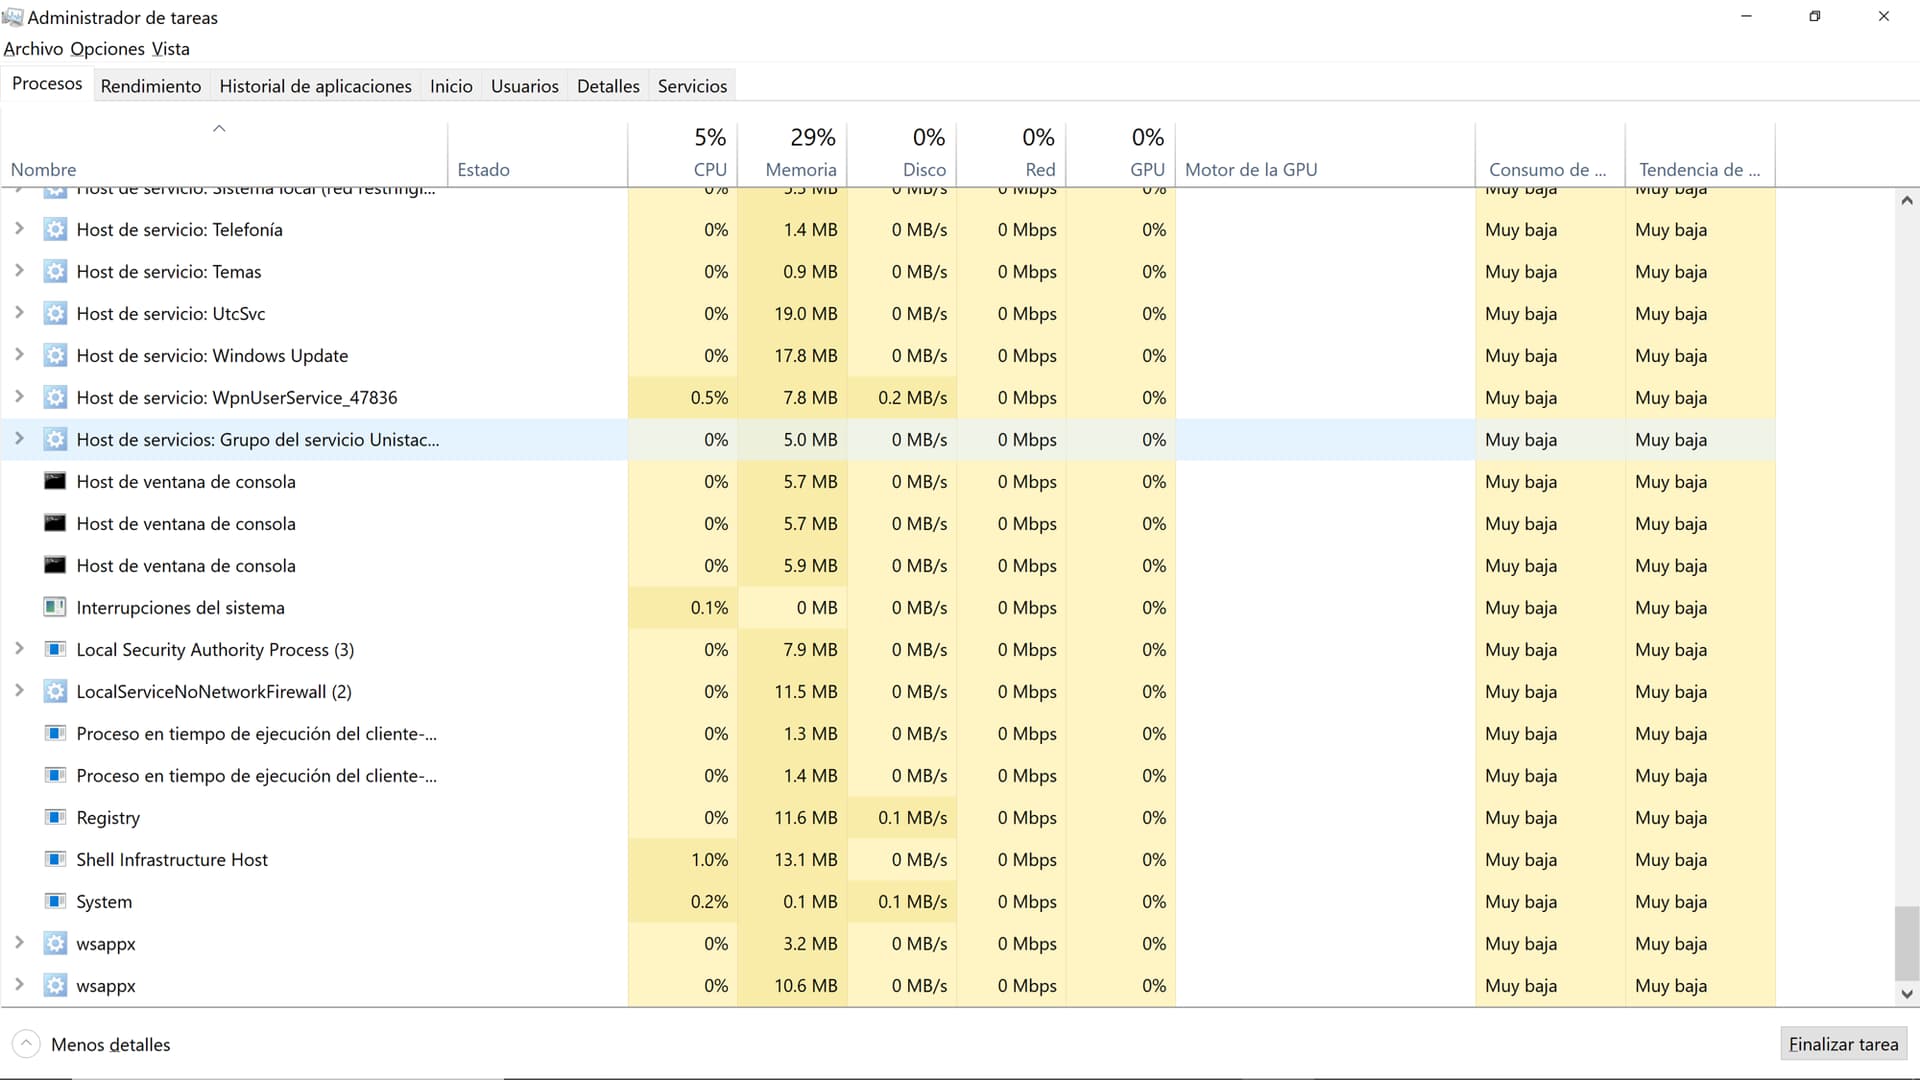The image size is (1920, 1080).
Task: Switch to the Servicios tab
Action: click(x=692, y=86)
